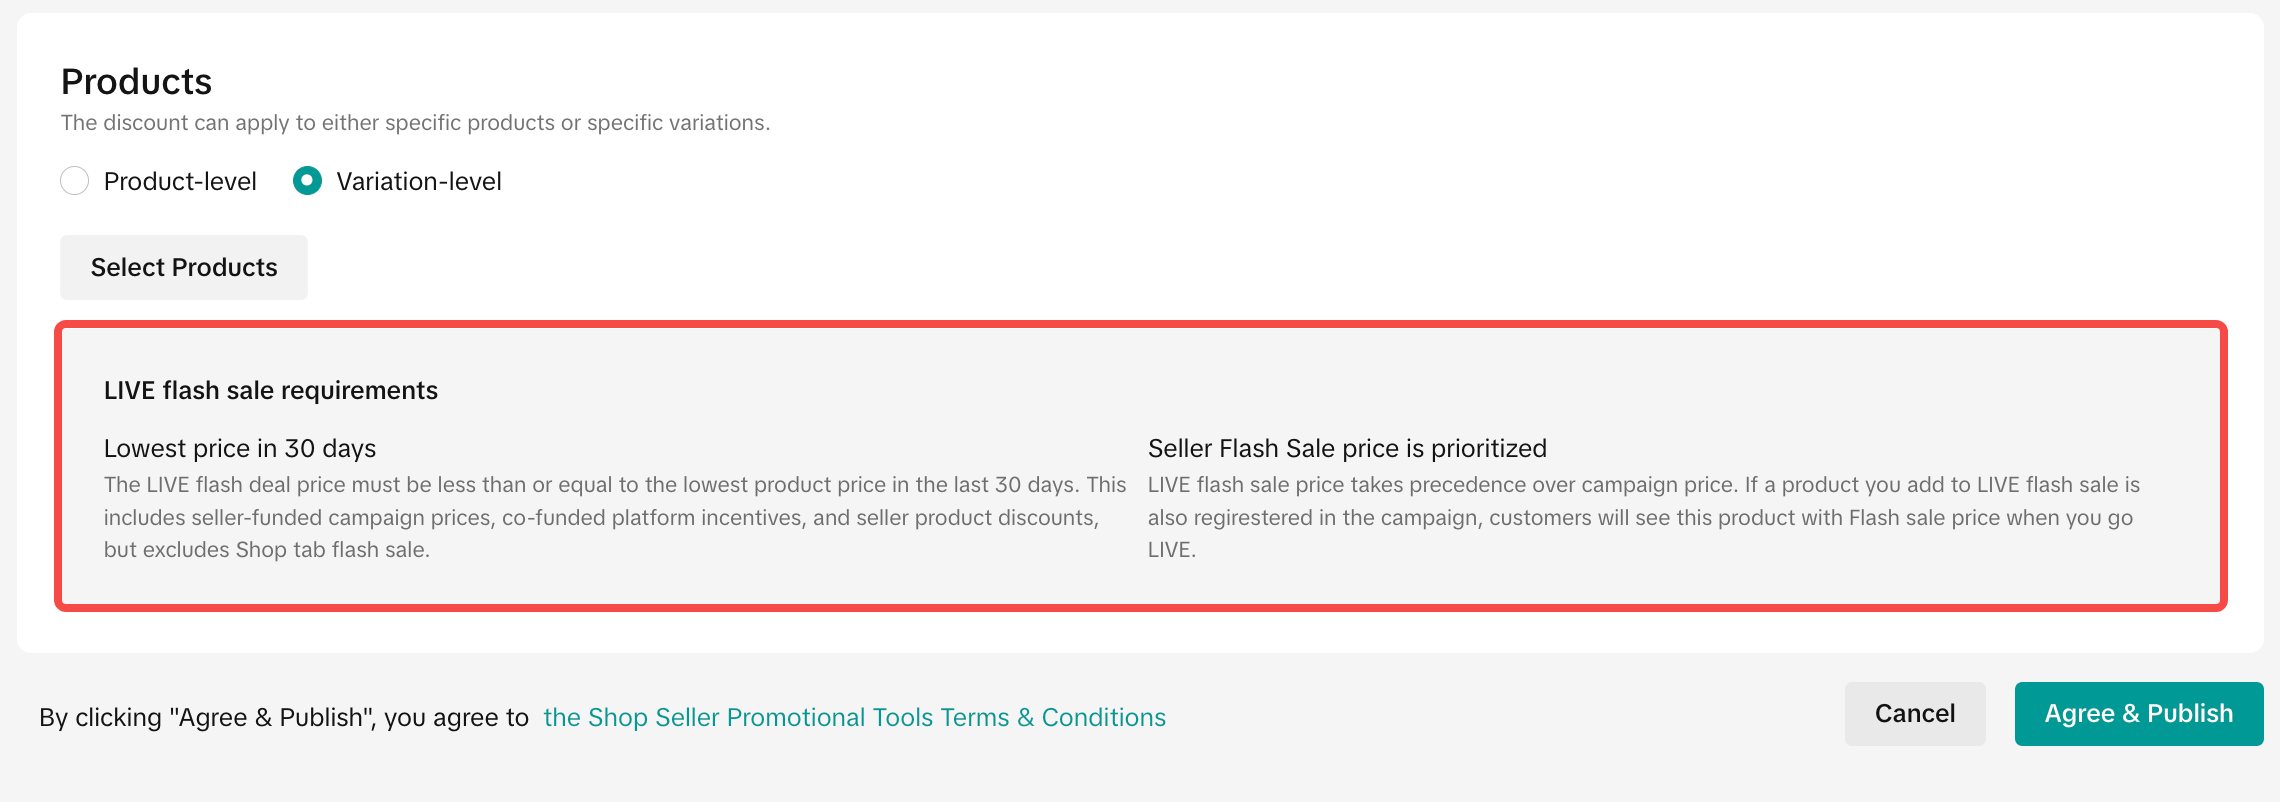Click the final "LIVE." word in right paragraph
This screenshot has width=2280, height=802.
1171,550
